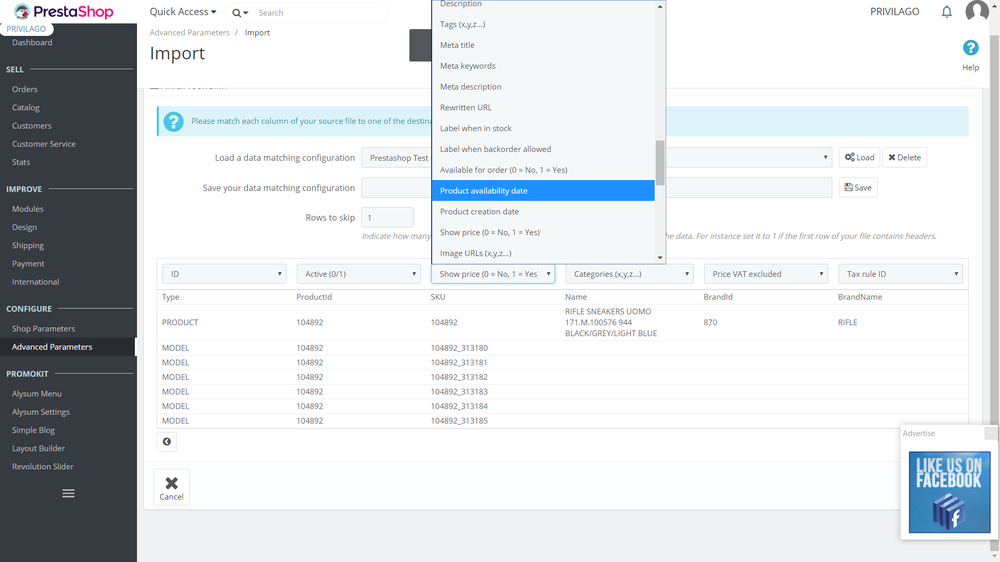Open the Tax rule ID dropdown

tap(900, 274)
